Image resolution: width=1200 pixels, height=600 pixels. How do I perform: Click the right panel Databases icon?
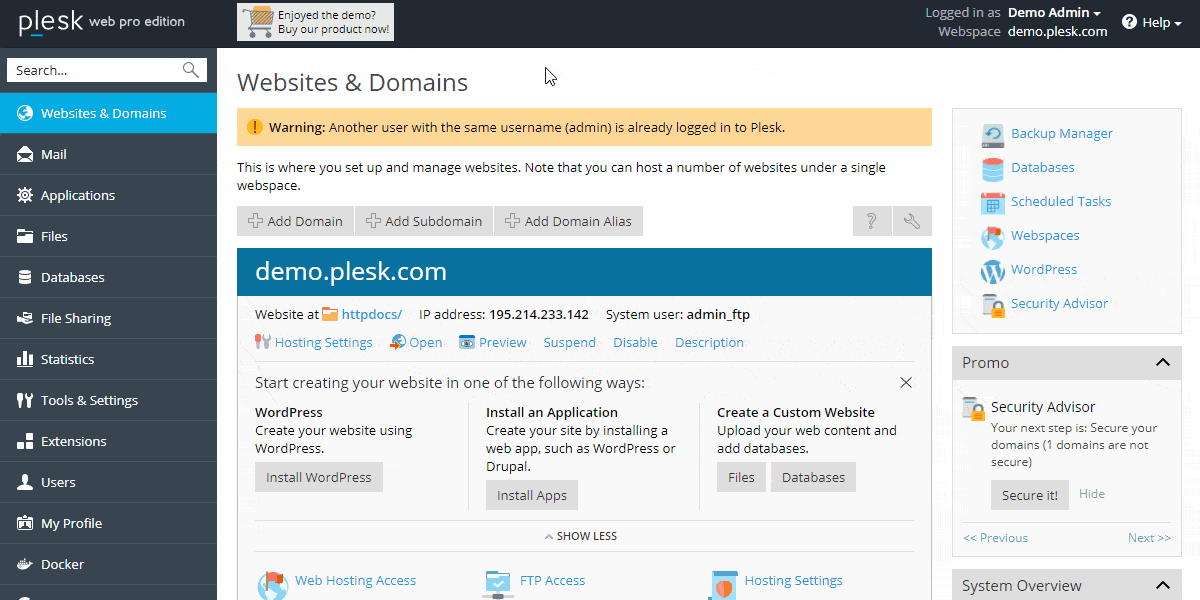[992, 168]
